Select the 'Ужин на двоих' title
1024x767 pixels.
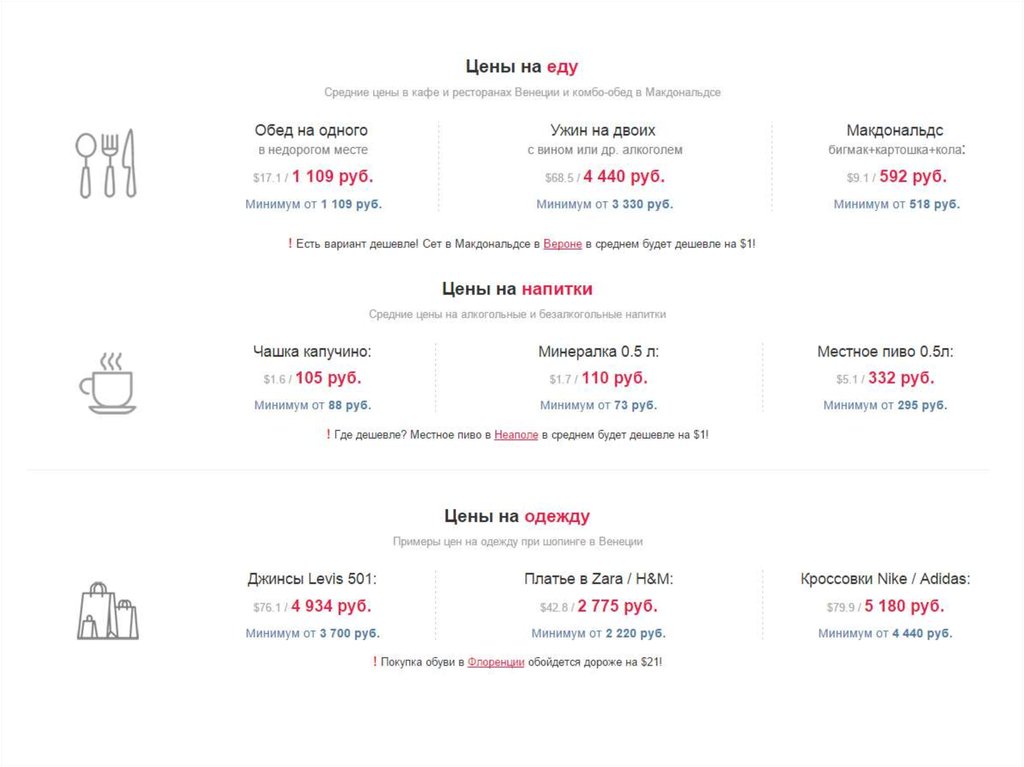[x=603, y=130]
